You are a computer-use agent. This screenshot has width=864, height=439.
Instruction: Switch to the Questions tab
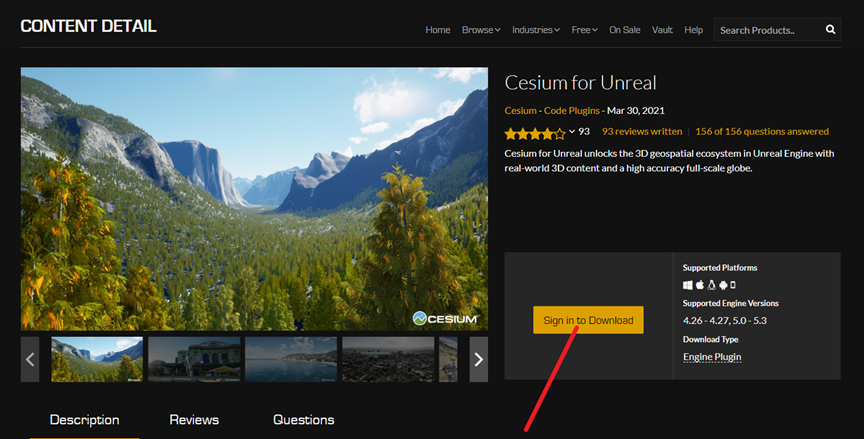coord(304,420)
